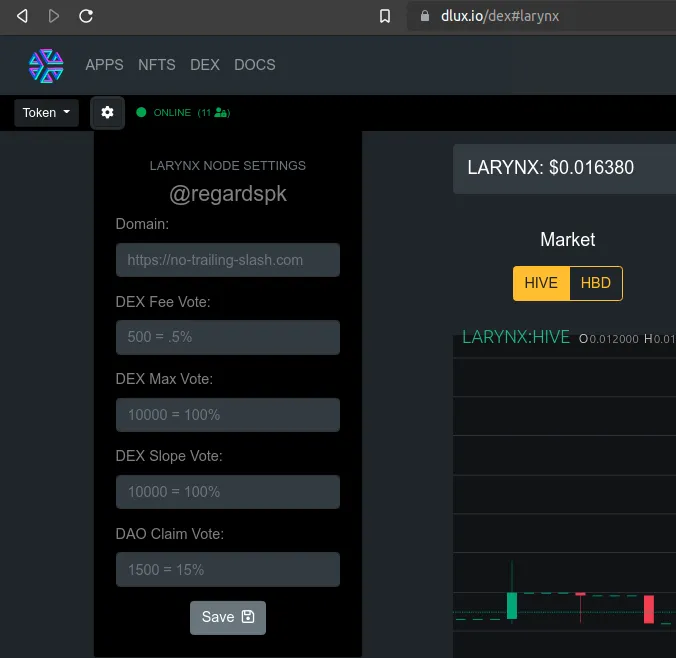Expand the Token dropdown

(x=46, y=113)
